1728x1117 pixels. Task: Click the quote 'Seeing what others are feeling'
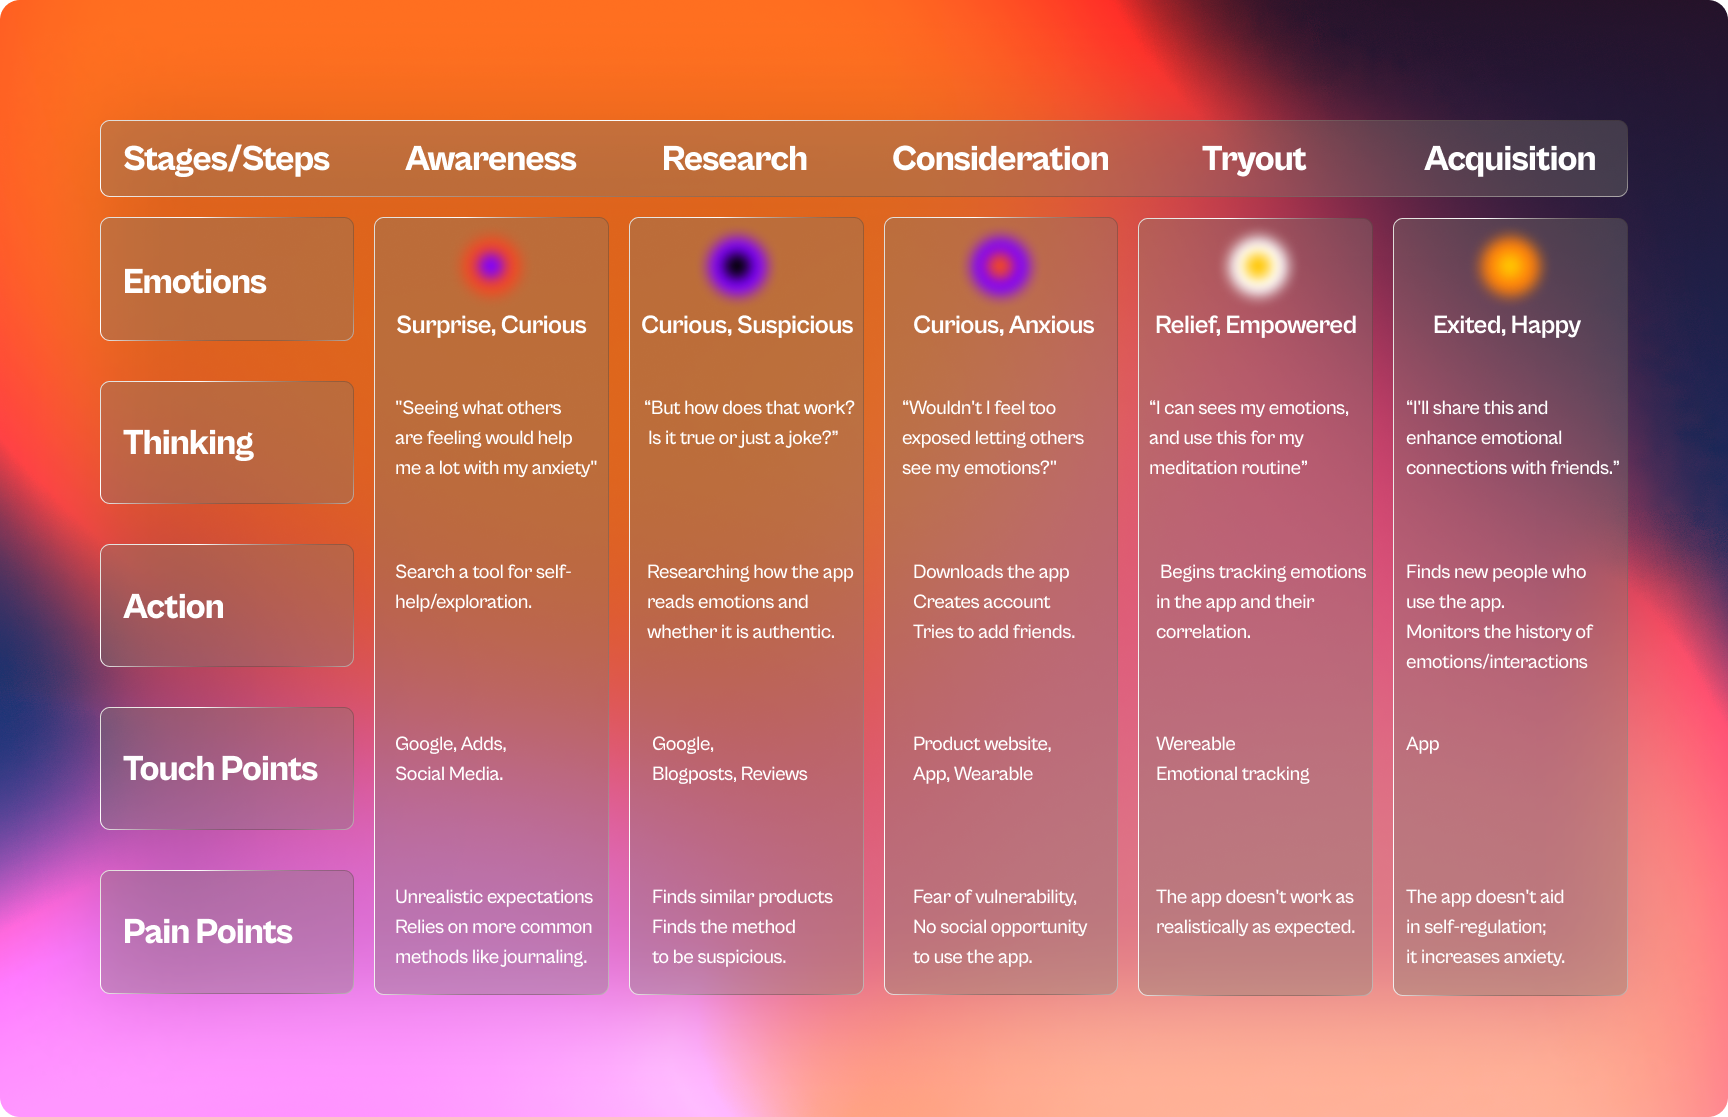[x=496, y=438]
